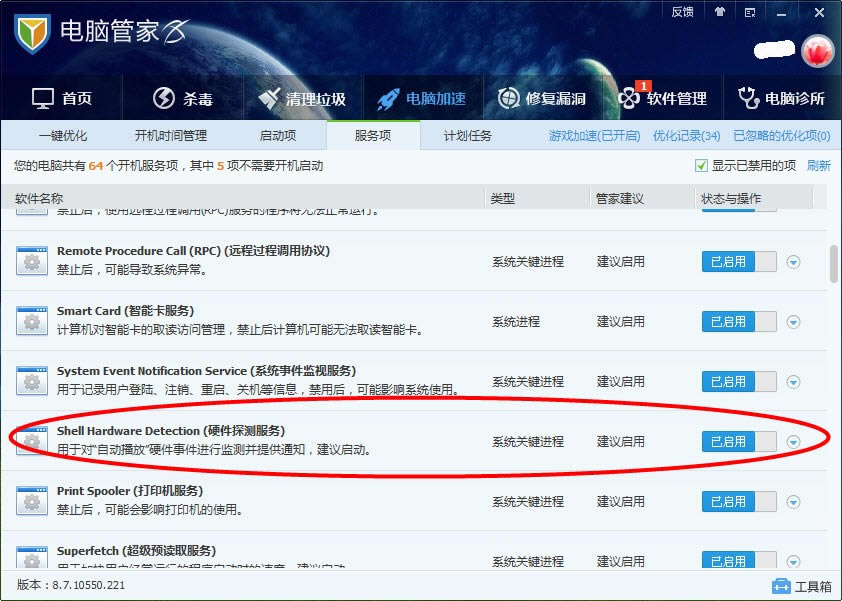Select Superfetch (超级预读取服务) name
Image resolution: width=842 pixels, height=601 pixels.
click(136, 551)
